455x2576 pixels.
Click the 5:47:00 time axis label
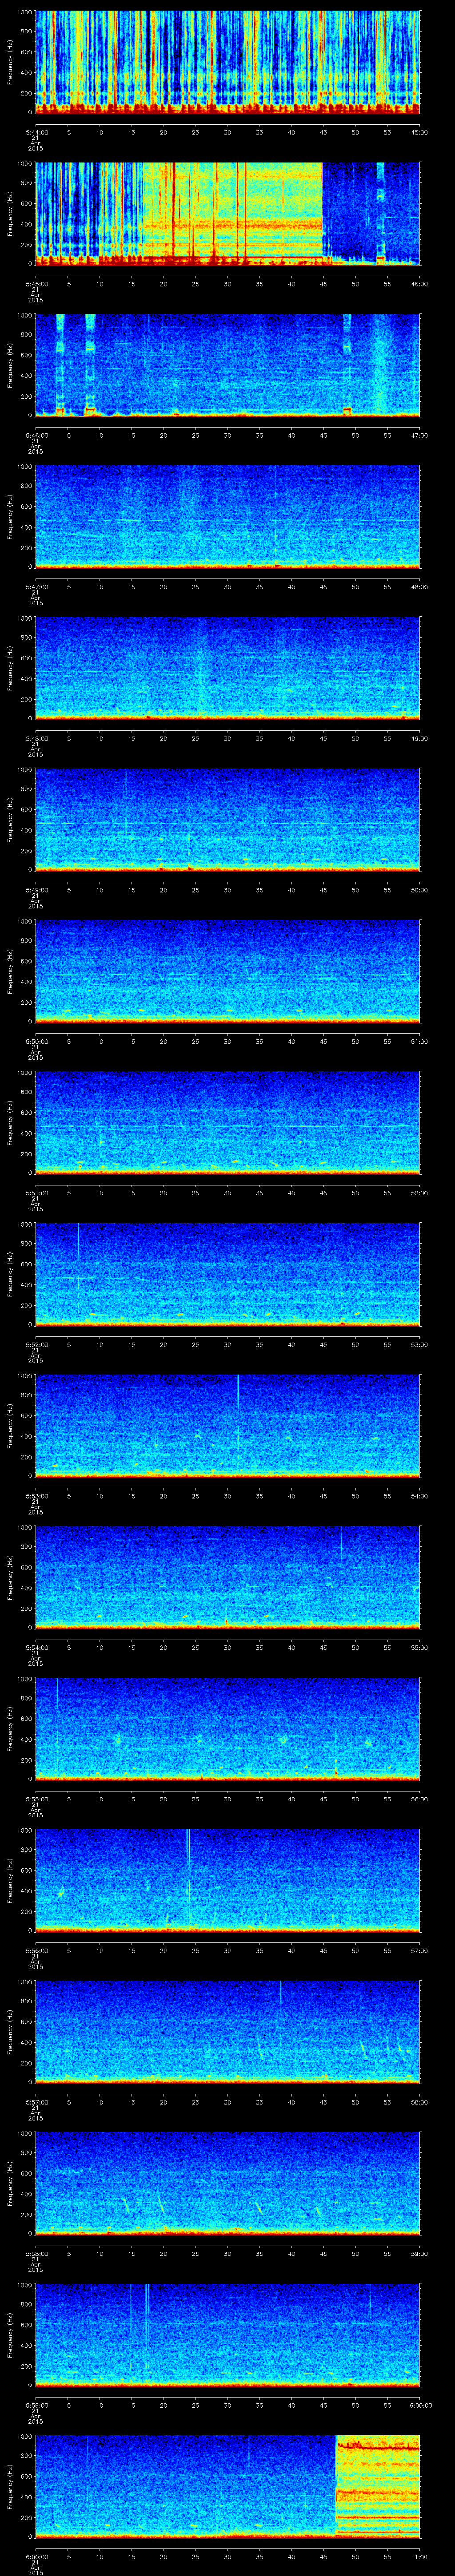coord(36,587)
